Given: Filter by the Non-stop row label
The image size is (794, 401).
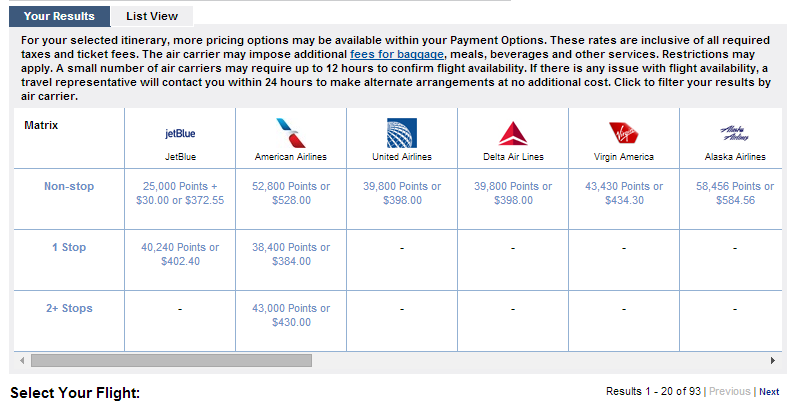Looking at the screenshot, I should coord(69,186).
